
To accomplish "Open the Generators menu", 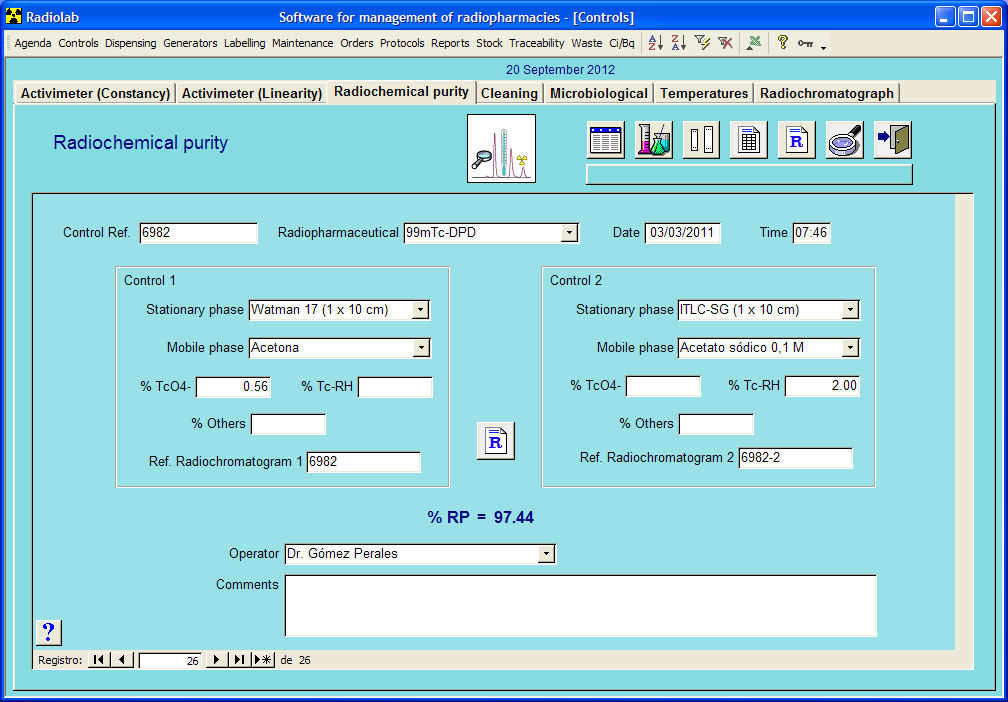I will coord(190,43).
